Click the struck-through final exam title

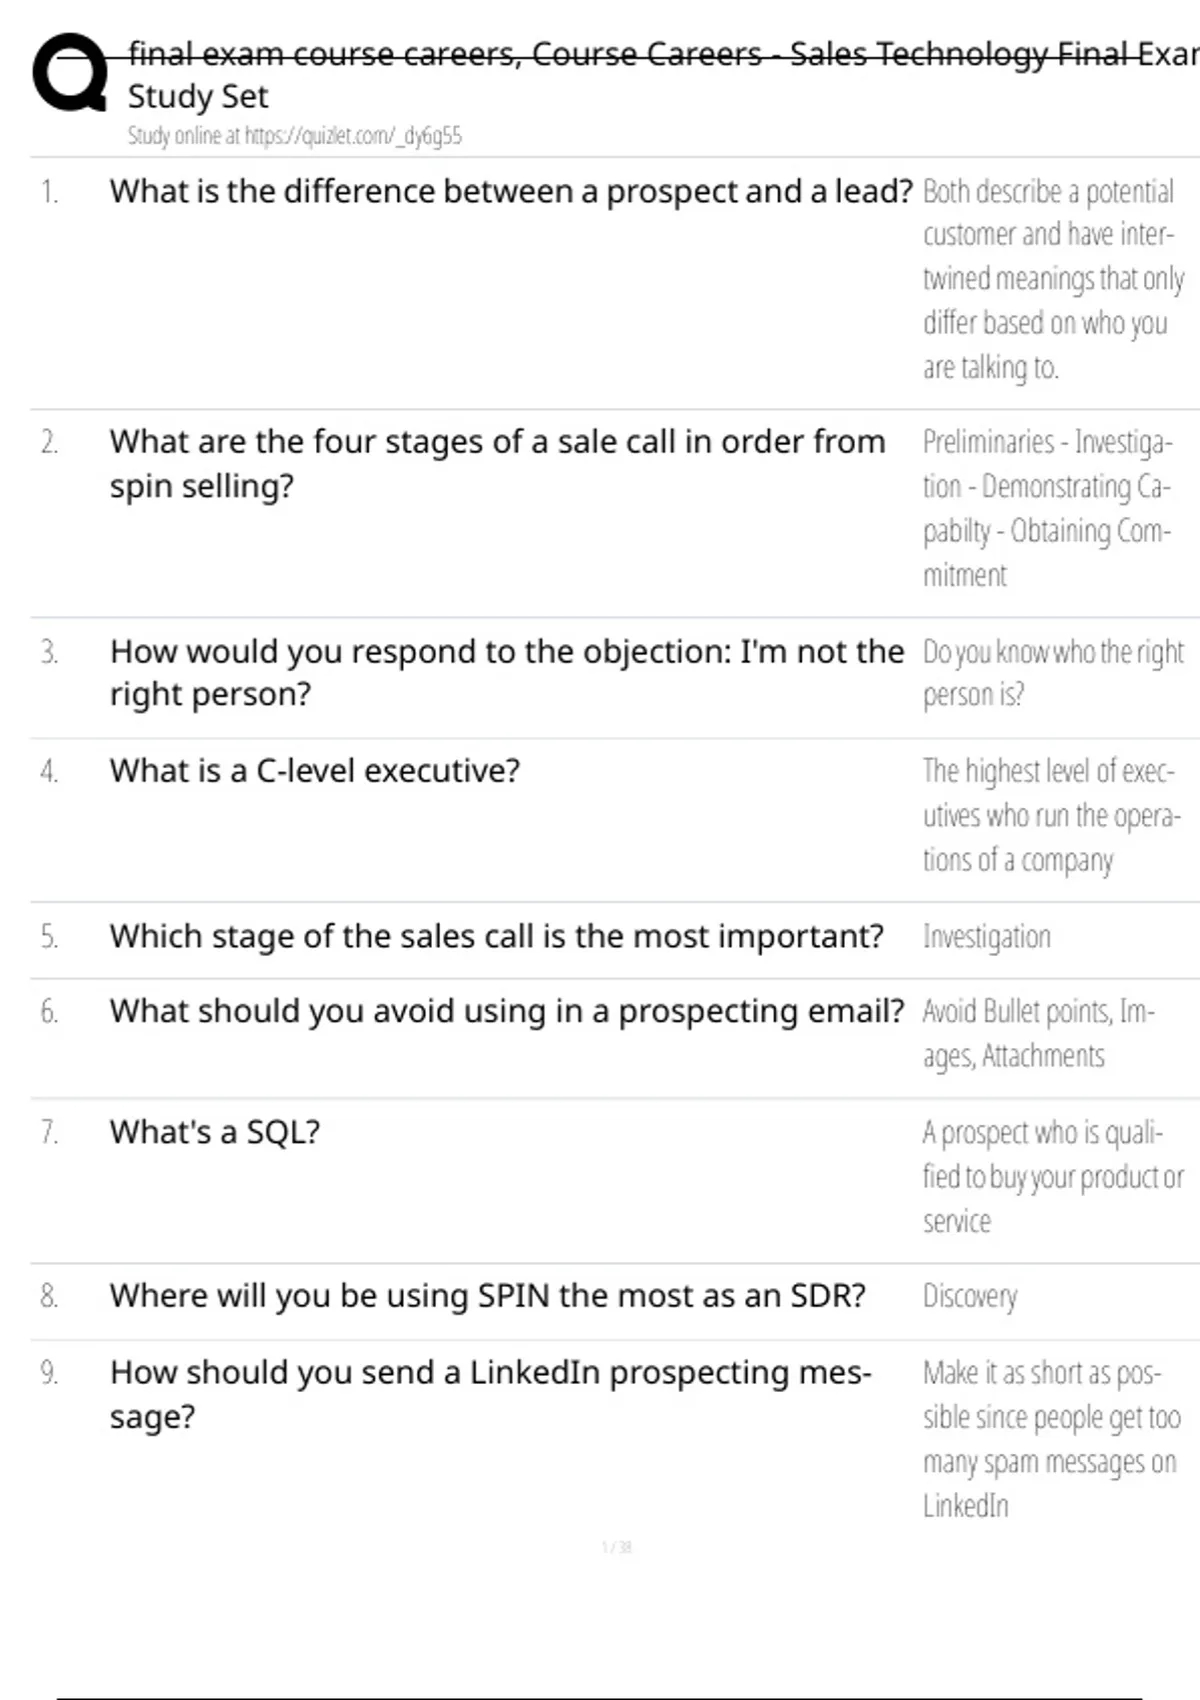(660, 54)
